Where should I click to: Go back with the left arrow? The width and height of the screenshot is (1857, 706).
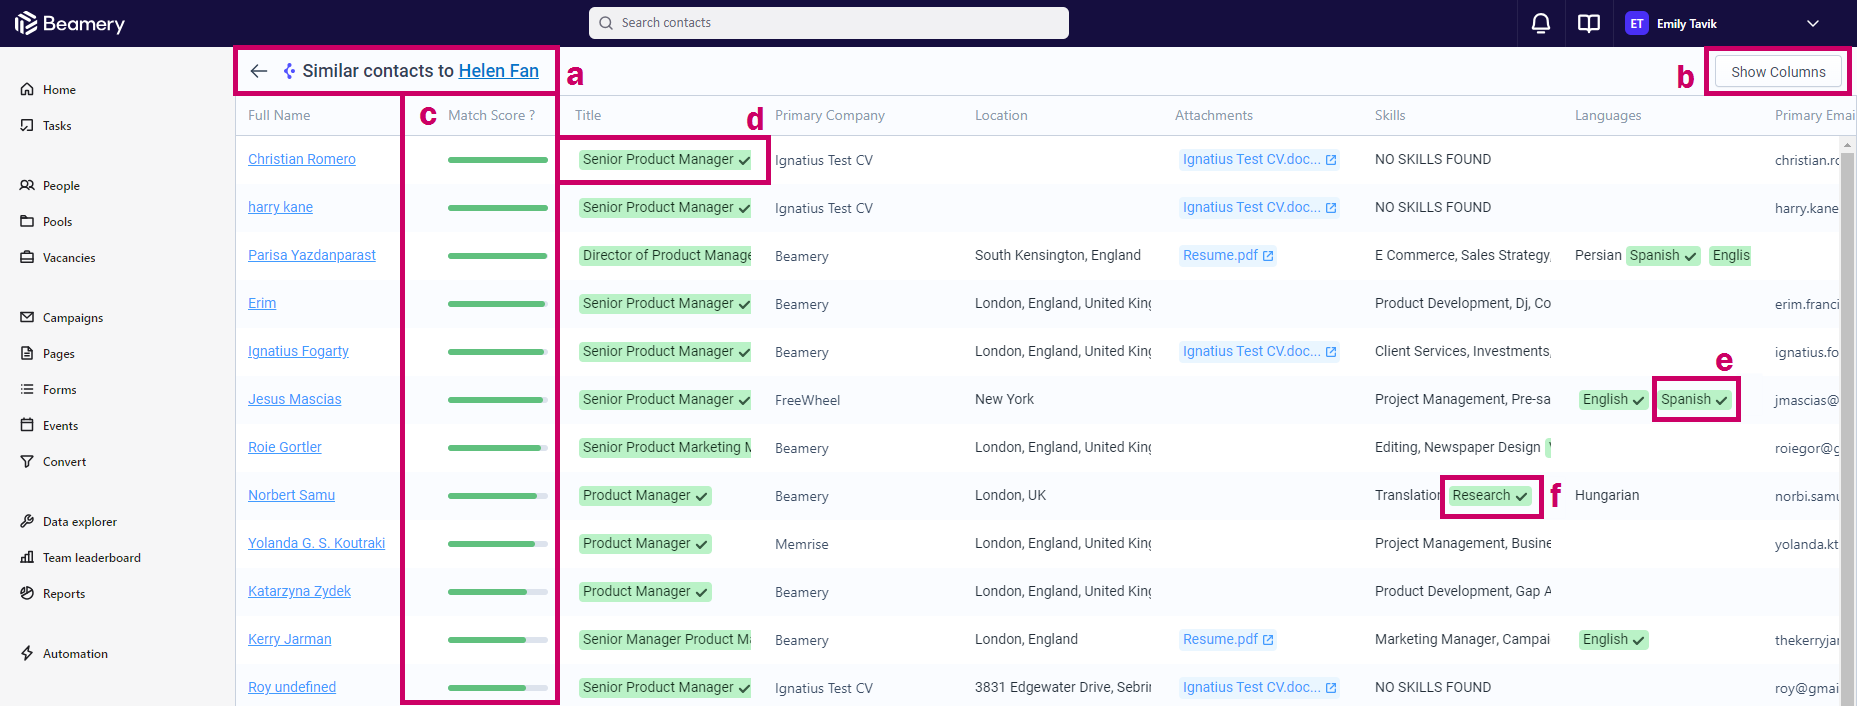[259, 71]
